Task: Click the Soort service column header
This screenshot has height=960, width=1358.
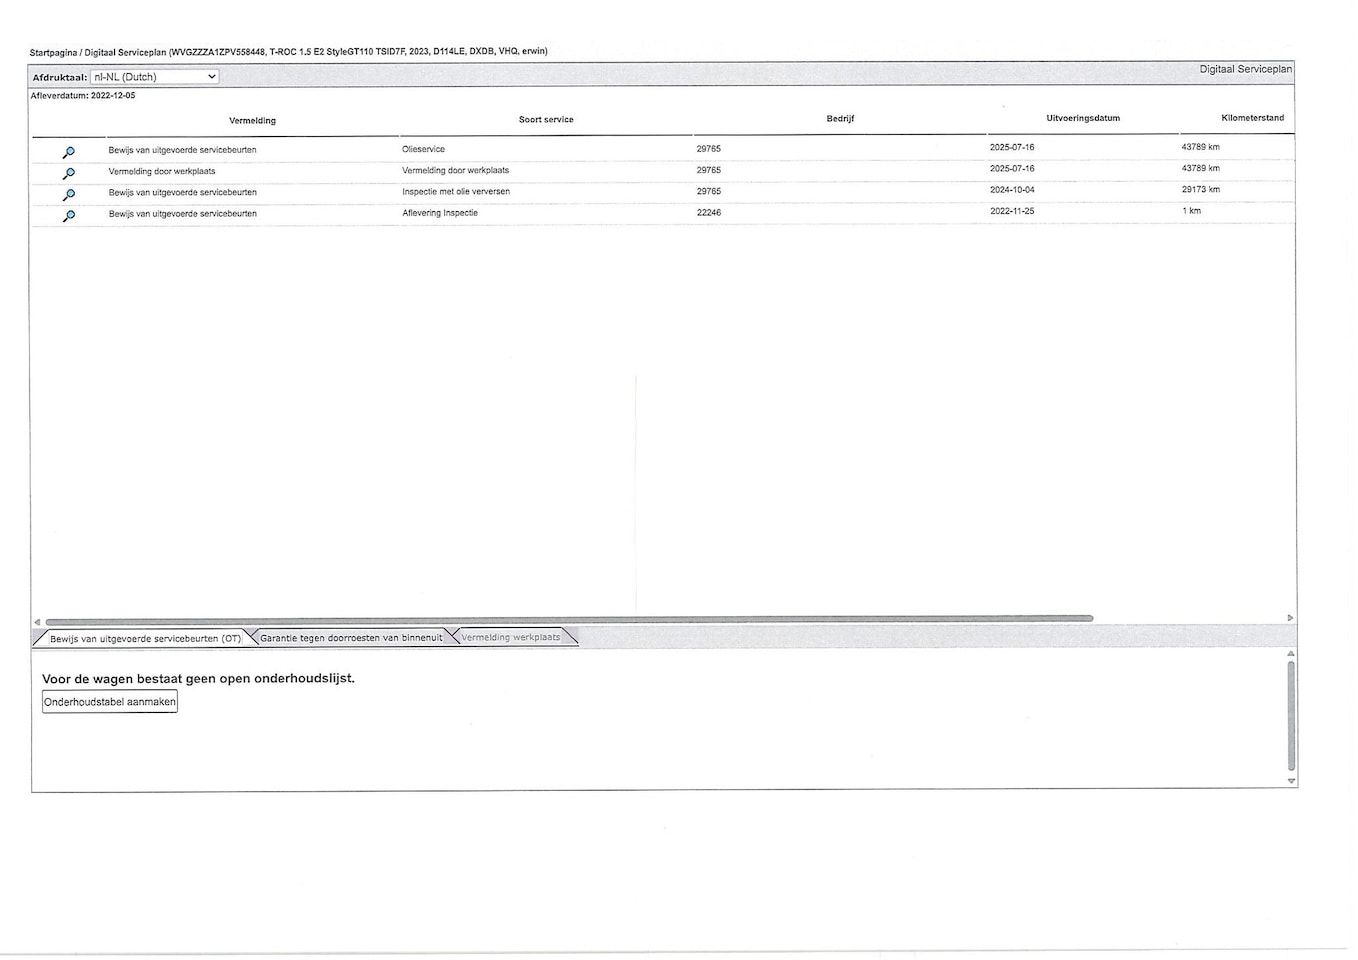Action: pos(546,120)
